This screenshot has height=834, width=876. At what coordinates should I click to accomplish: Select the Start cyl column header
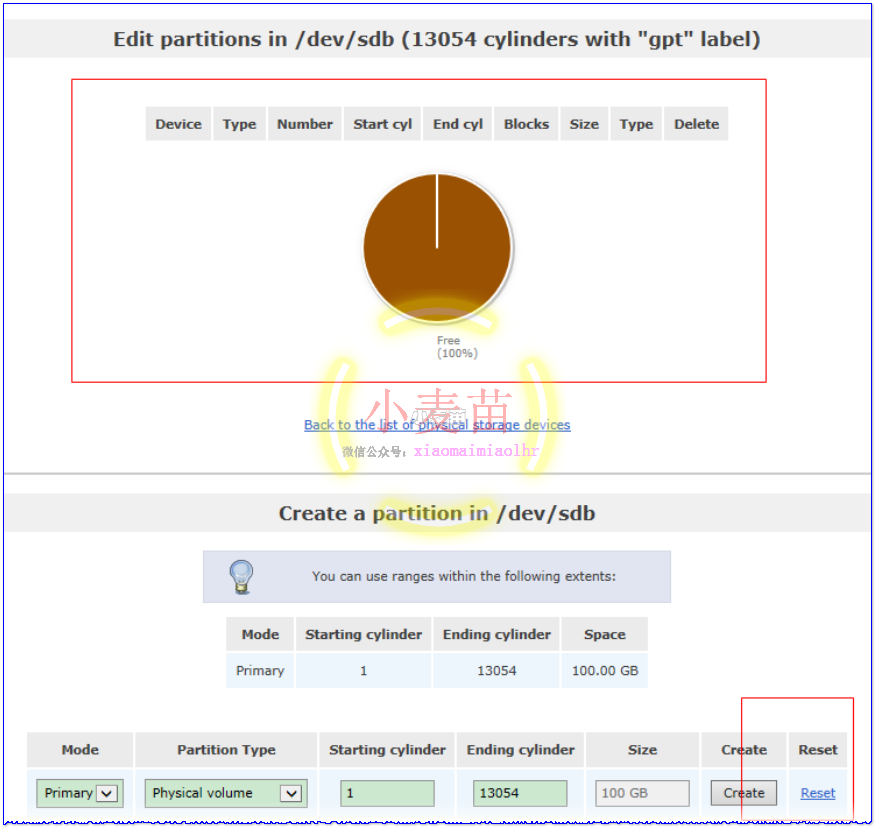382,124
